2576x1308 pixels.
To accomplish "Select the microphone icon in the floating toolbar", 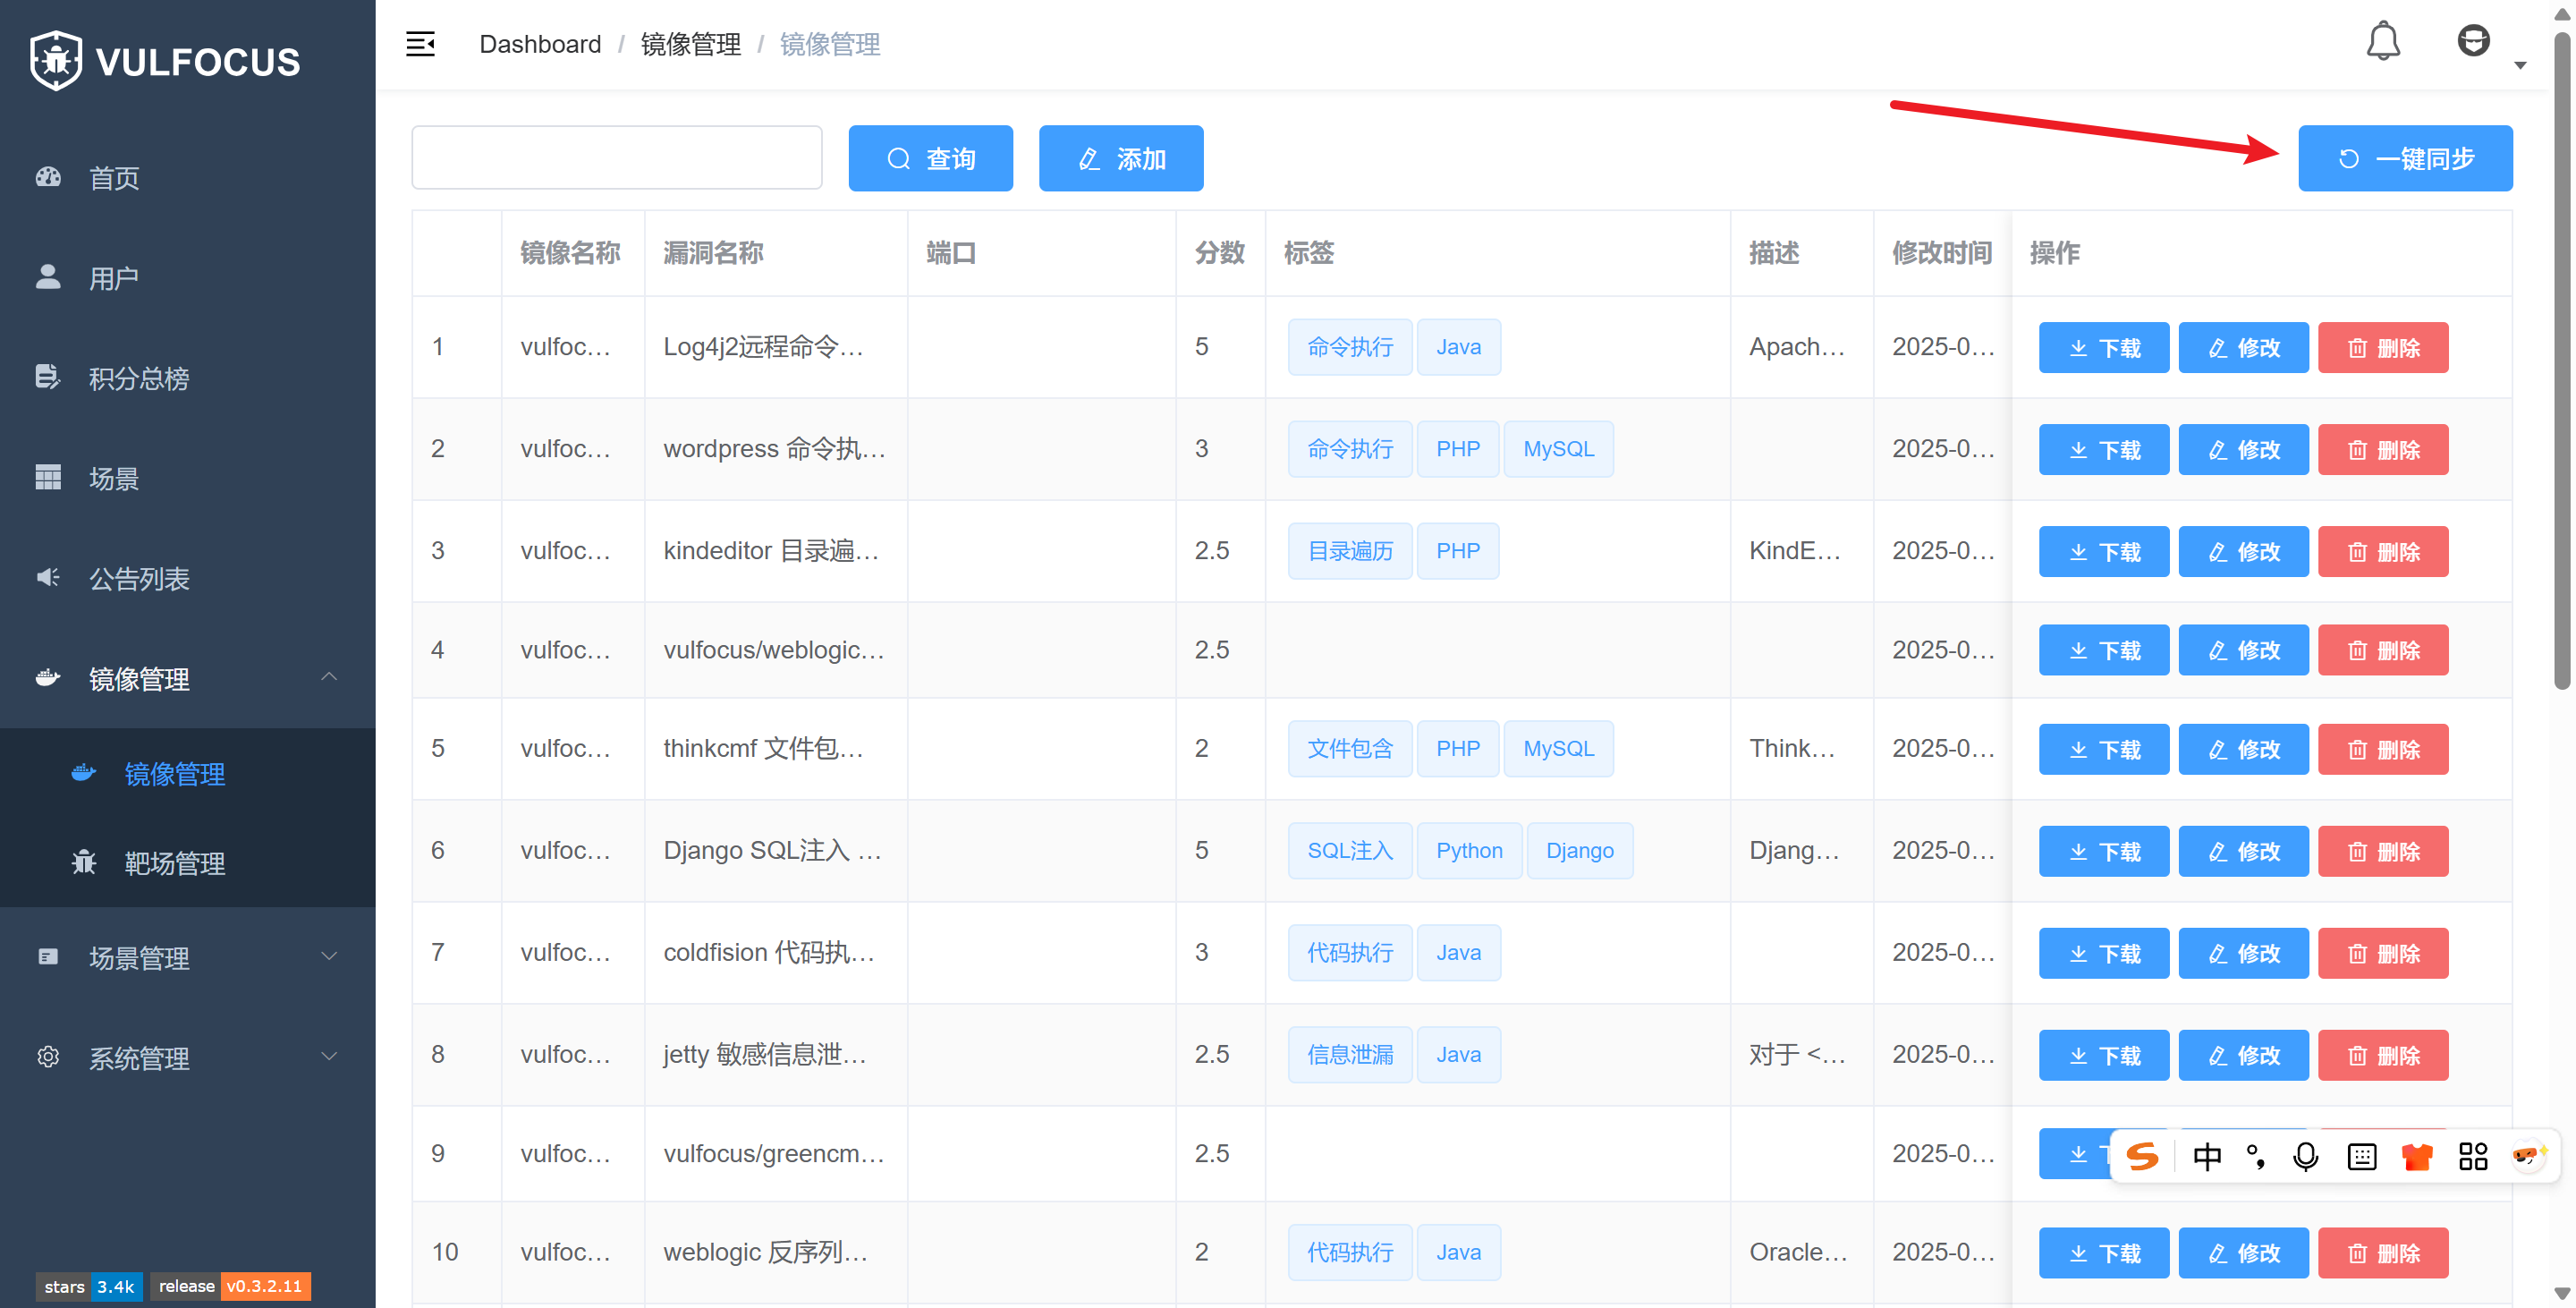I will (x=2306, y=1156).
